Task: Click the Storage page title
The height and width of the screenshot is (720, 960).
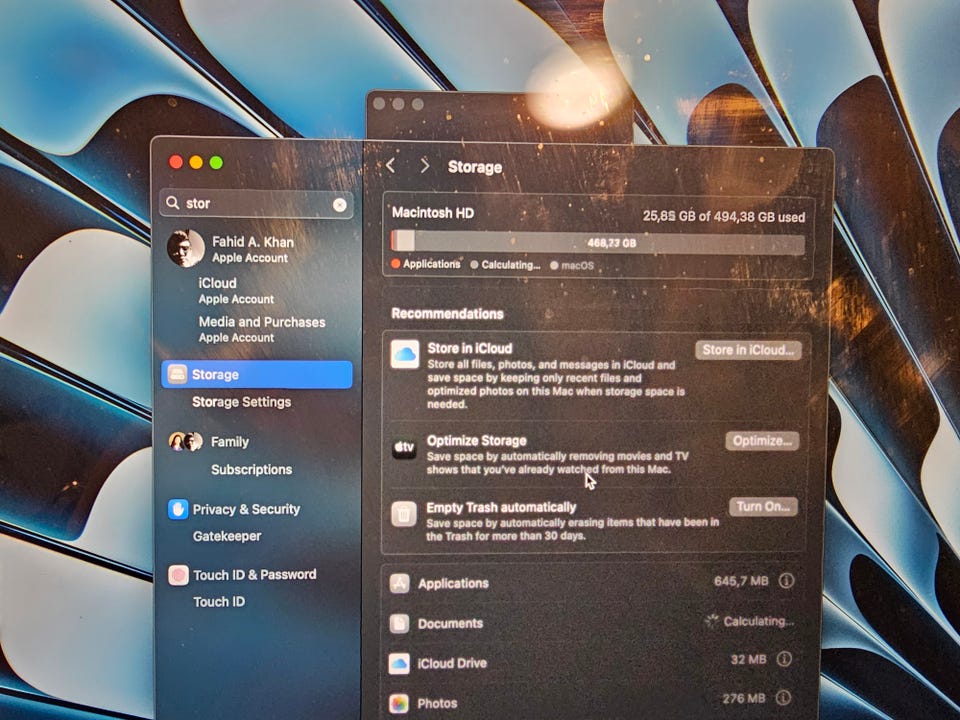Action: click(x=475, y=167)
